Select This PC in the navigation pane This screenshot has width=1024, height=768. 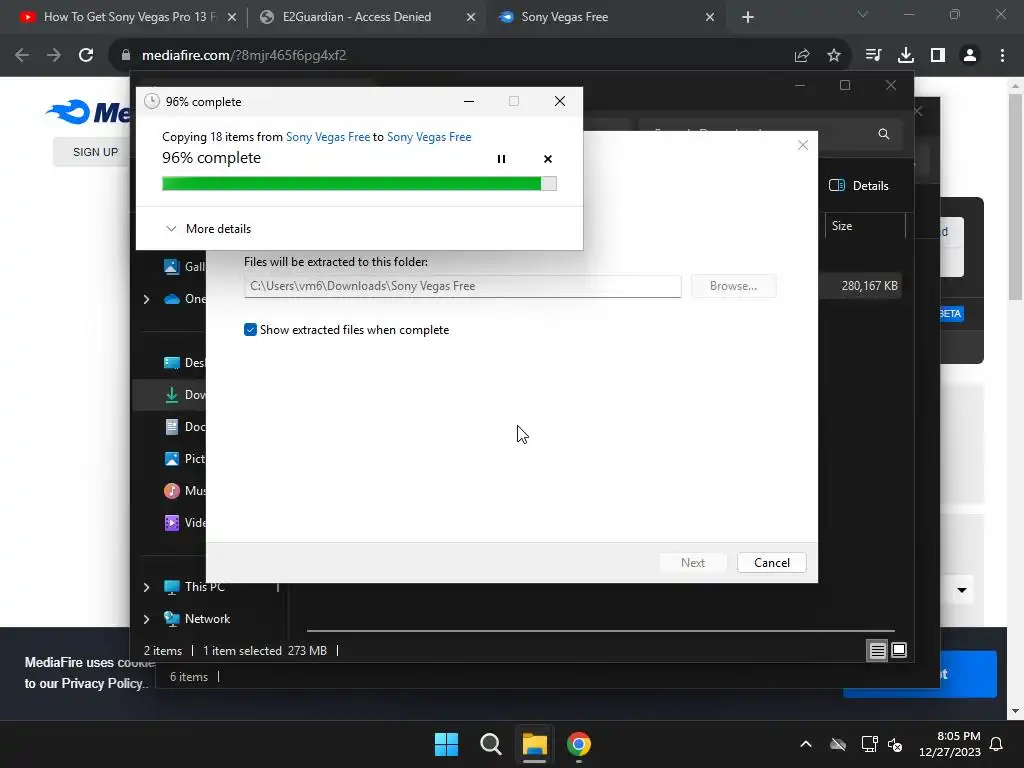click(204, 586)
